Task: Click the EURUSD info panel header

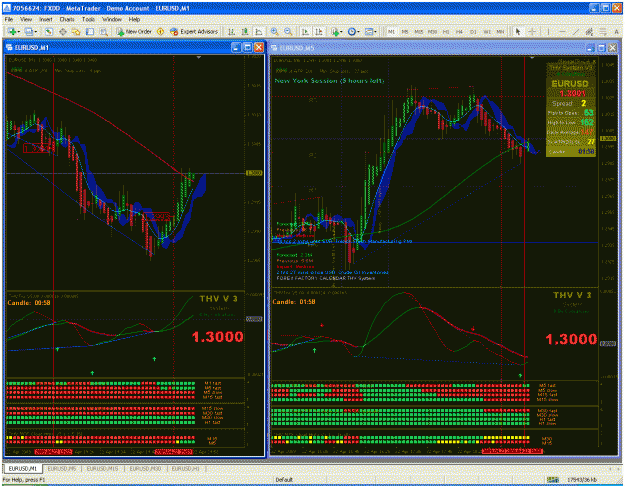Action: point(570,84)
